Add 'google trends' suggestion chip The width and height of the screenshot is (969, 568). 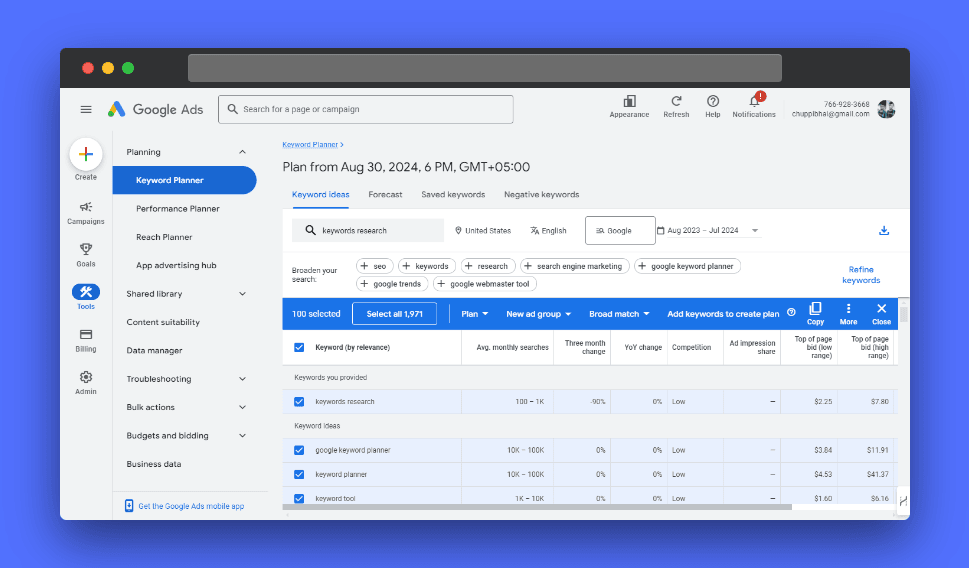(x=392, y=284)
